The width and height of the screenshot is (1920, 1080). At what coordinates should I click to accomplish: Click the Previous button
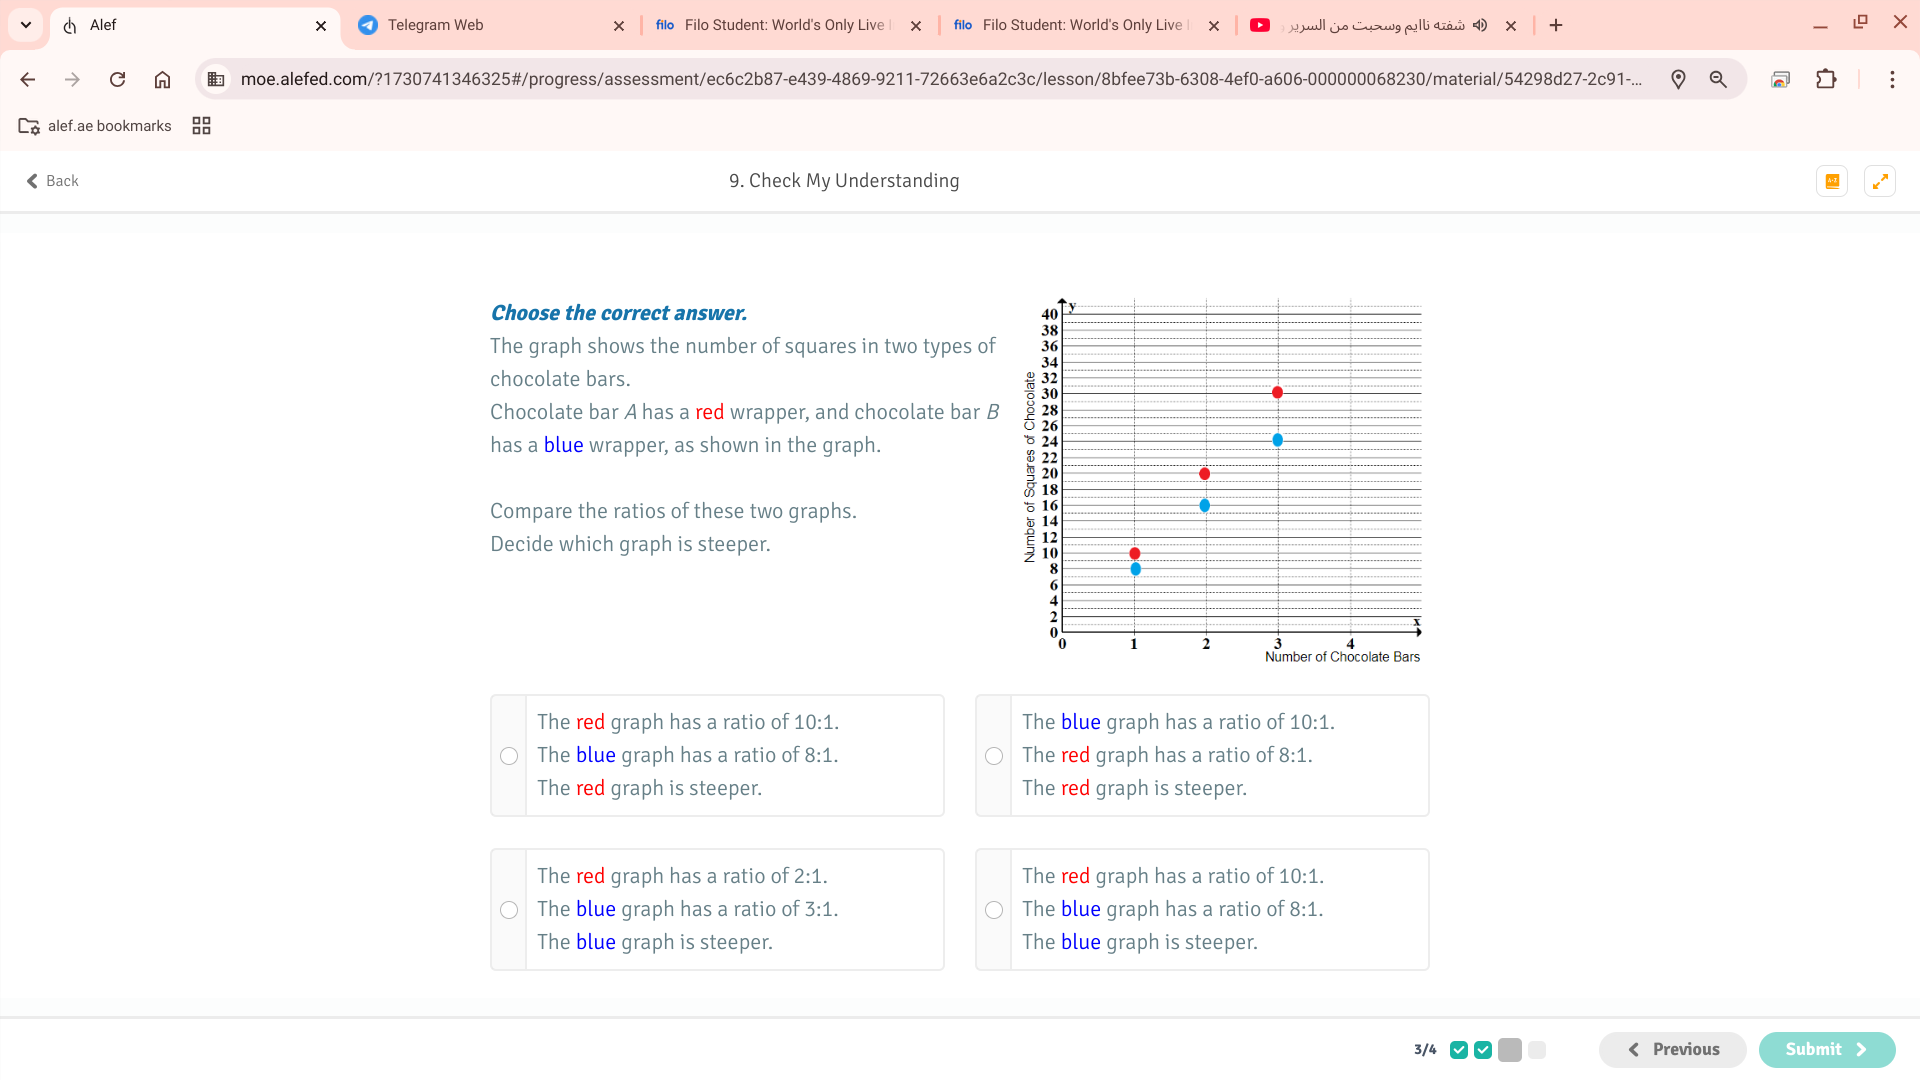1673,1049
